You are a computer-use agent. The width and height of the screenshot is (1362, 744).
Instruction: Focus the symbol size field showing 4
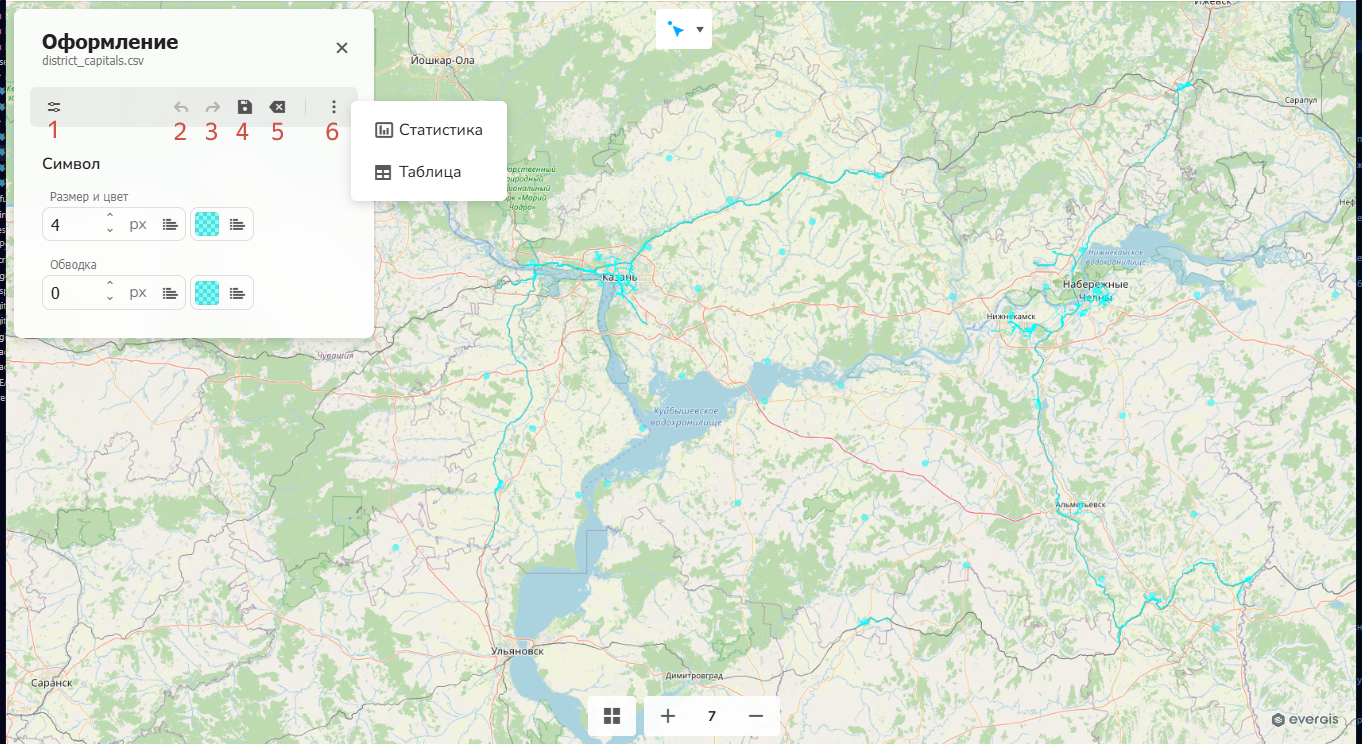pyautogui.click(x=72, y=225)
